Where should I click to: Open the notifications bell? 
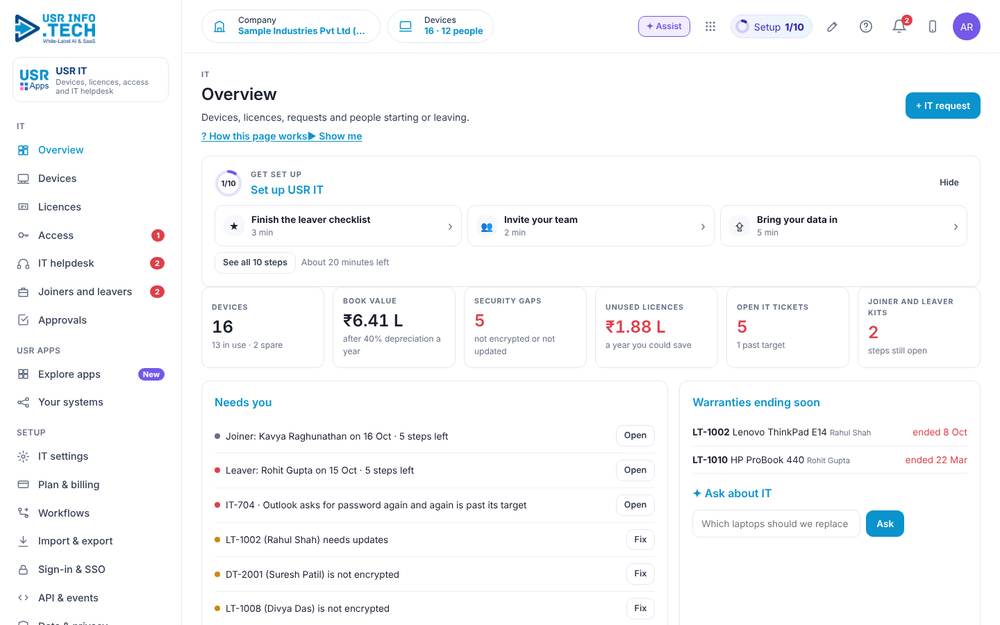[x=899, y=27]
